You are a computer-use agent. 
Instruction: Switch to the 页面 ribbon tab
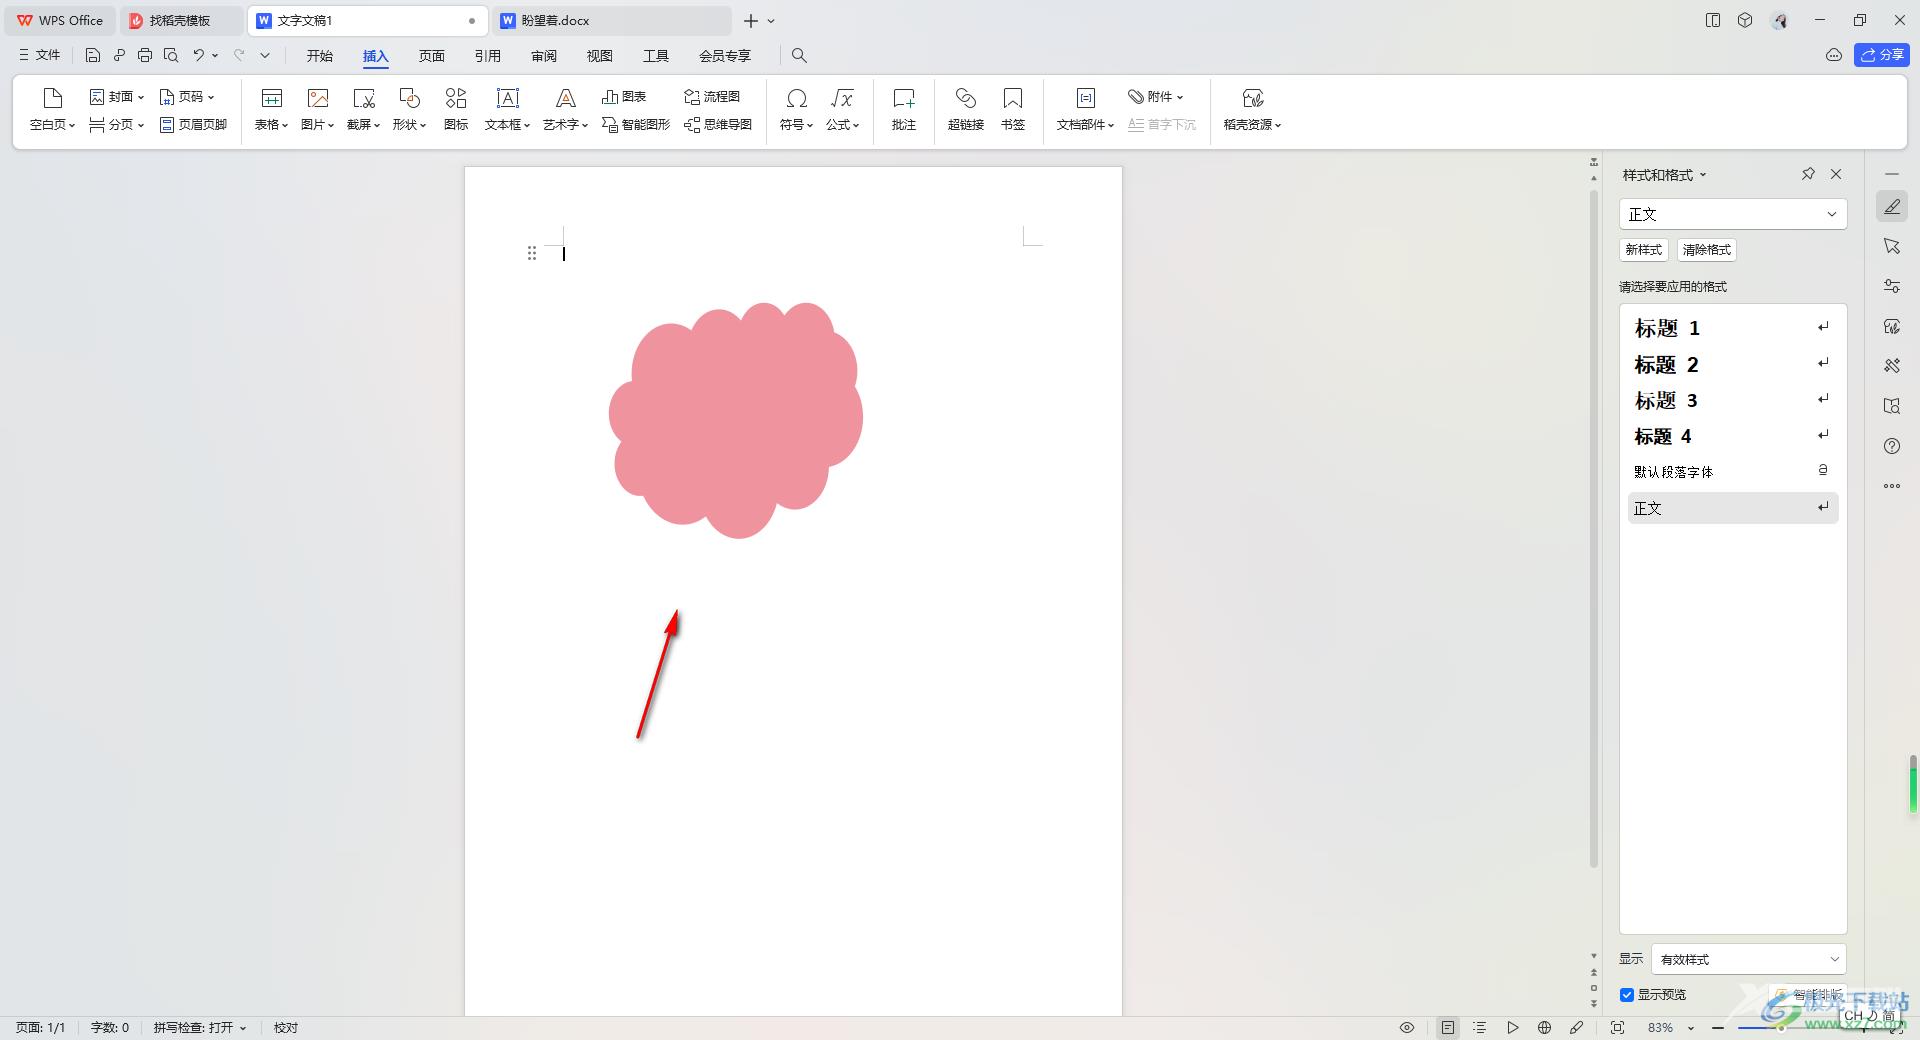pyautogui.click(x=432, y=56)
